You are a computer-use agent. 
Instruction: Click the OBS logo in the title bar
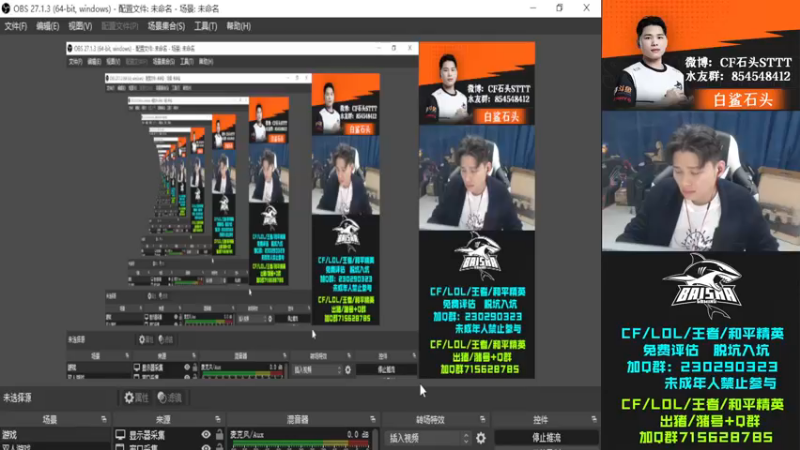6,9
